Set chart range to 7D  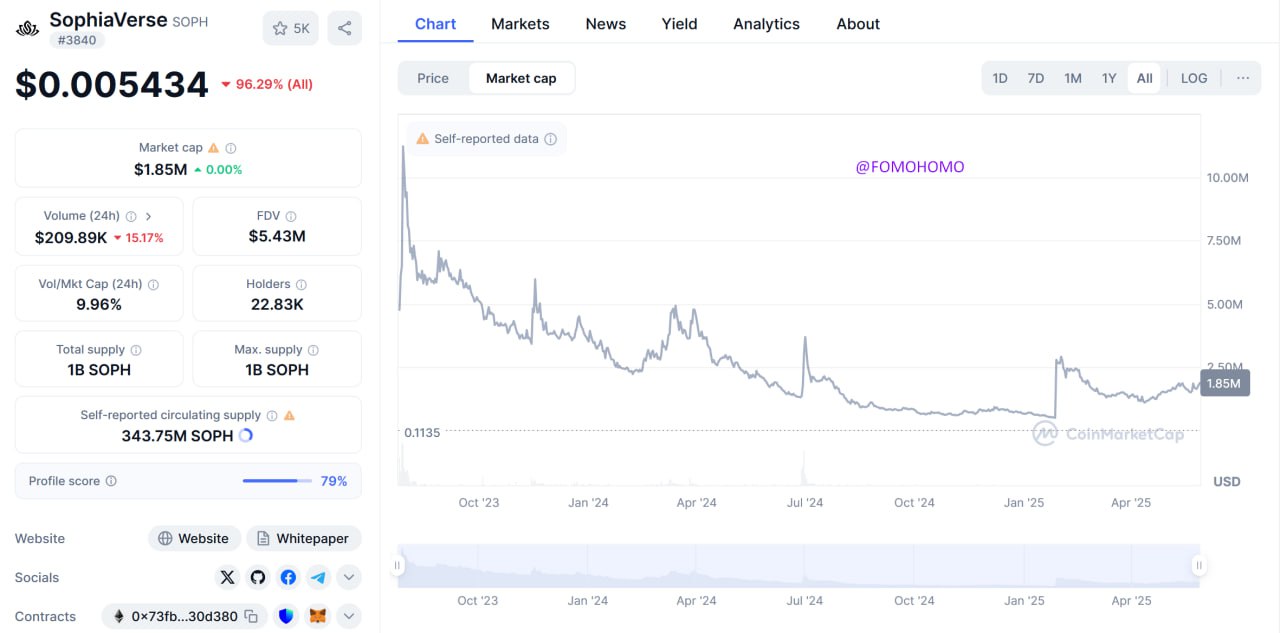[x=1036, y=78]
